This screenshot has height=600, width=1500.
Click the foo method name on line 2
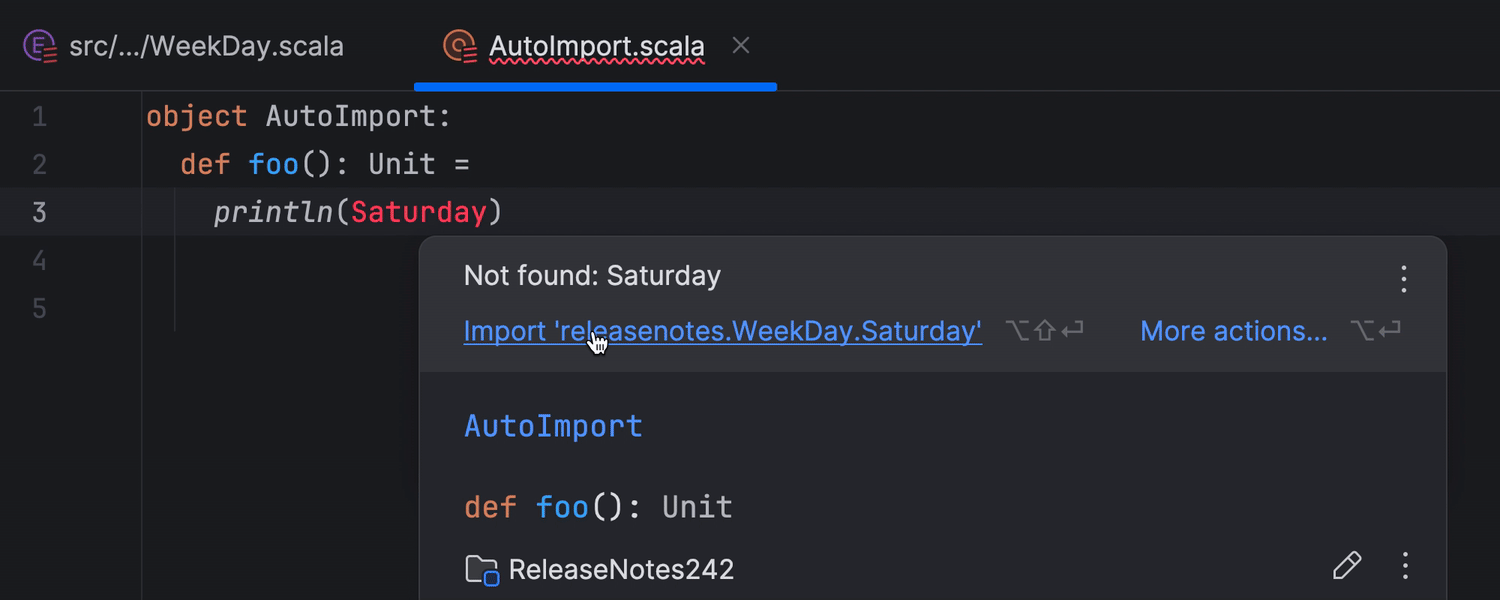(x=273, y=164)
